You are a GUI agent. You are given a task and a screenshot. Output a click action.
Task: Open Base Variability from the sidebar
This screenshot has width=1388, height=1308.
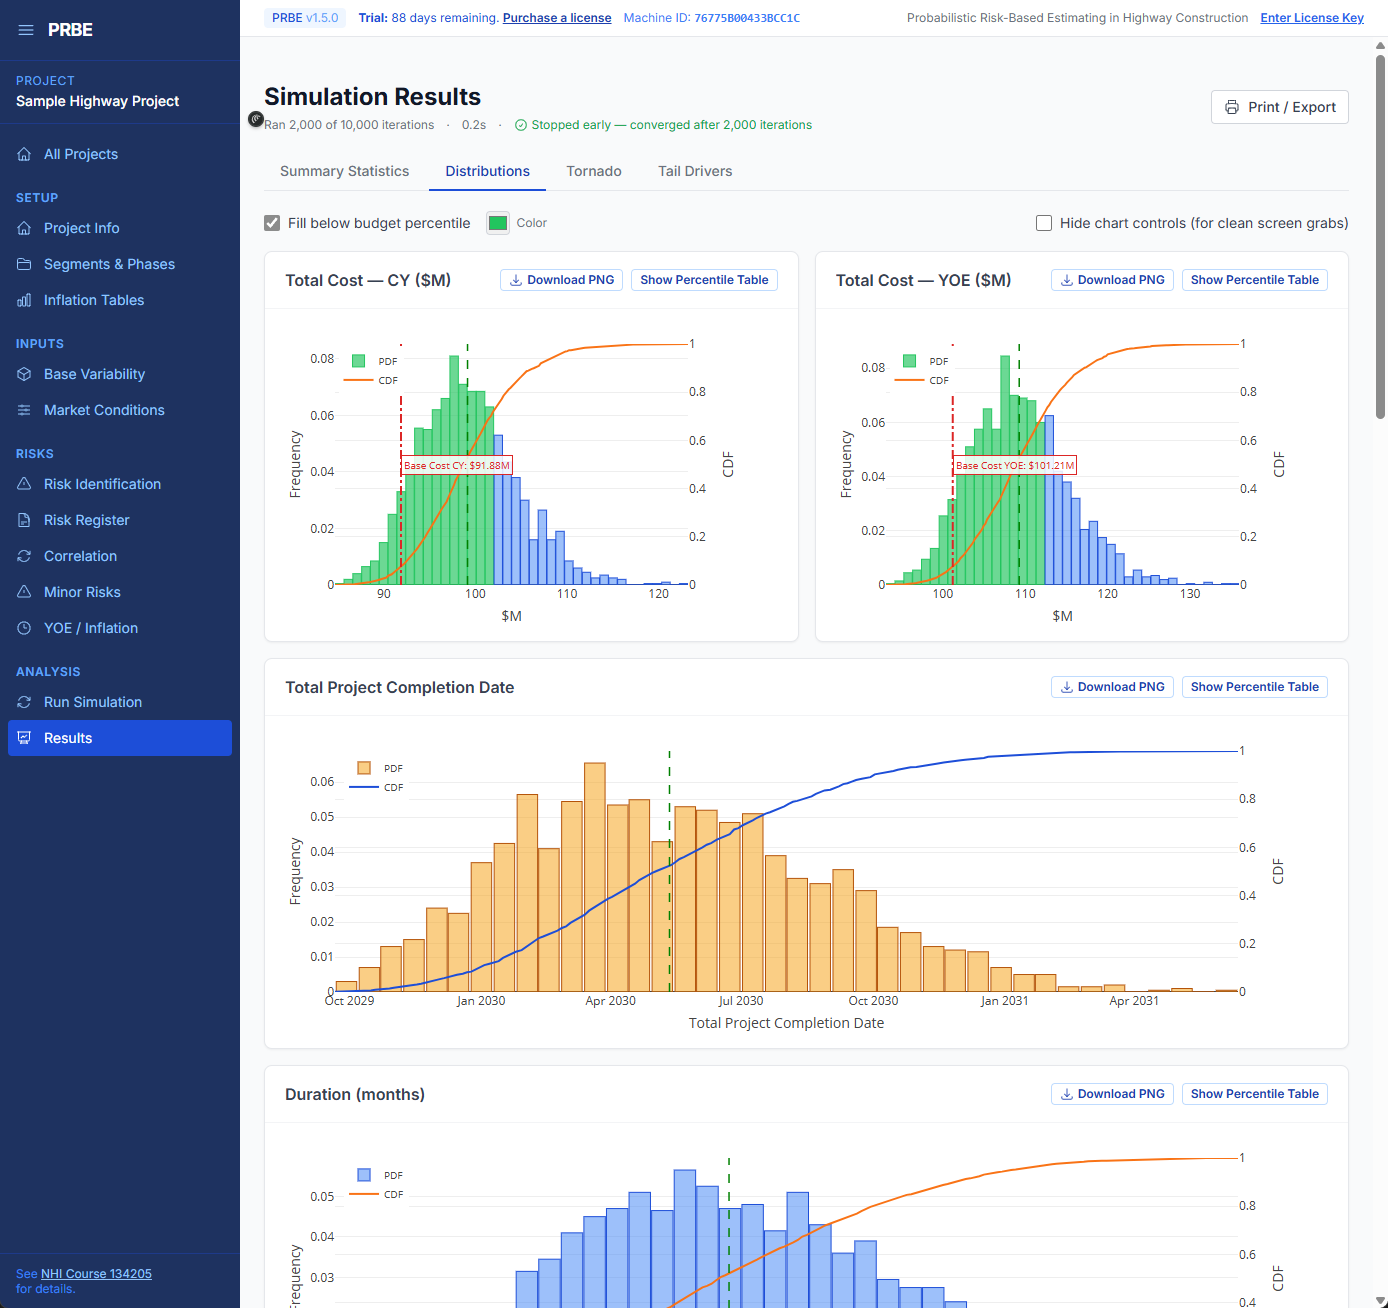93,374
